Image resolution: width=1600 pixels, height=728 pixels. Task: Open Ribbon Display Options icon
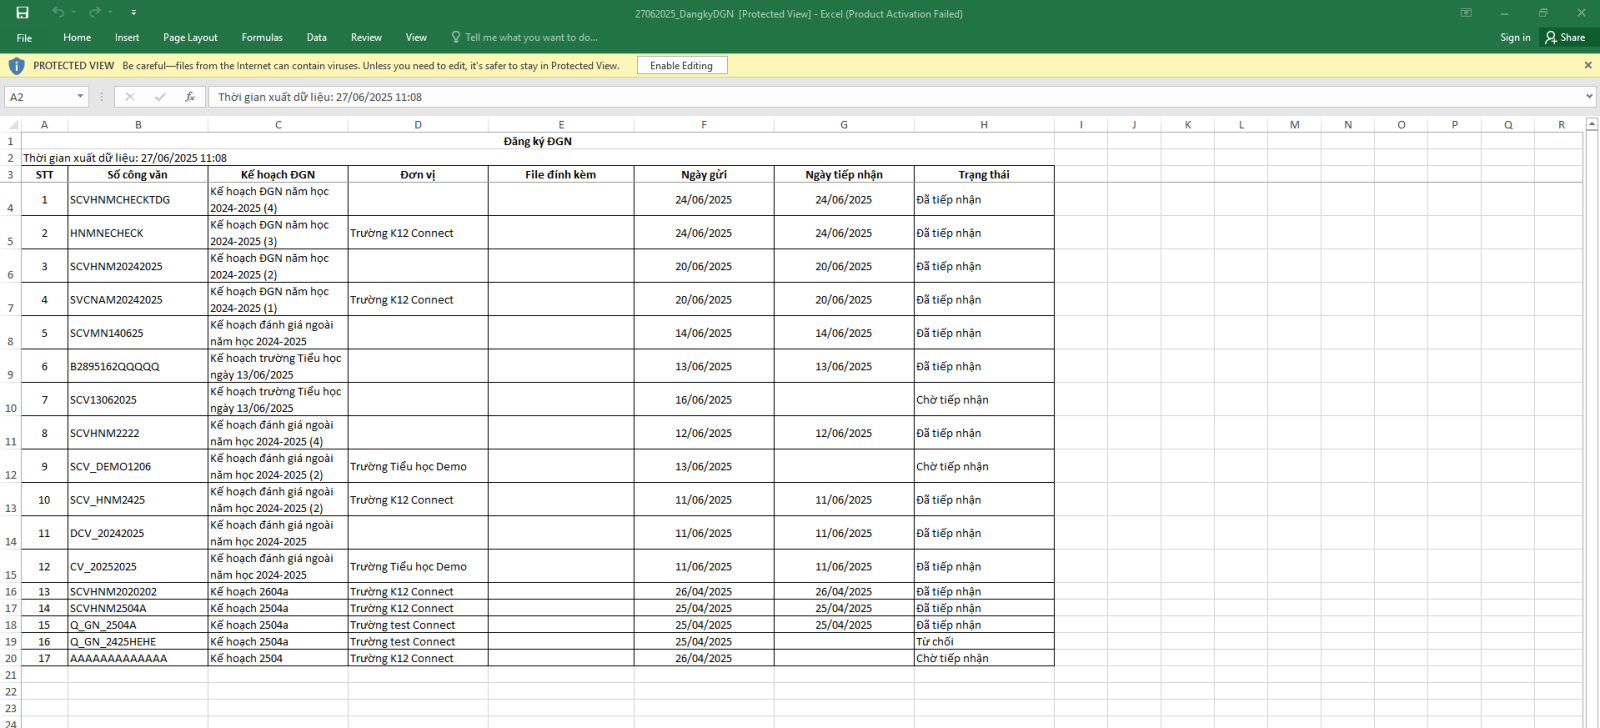(1466, 13)
